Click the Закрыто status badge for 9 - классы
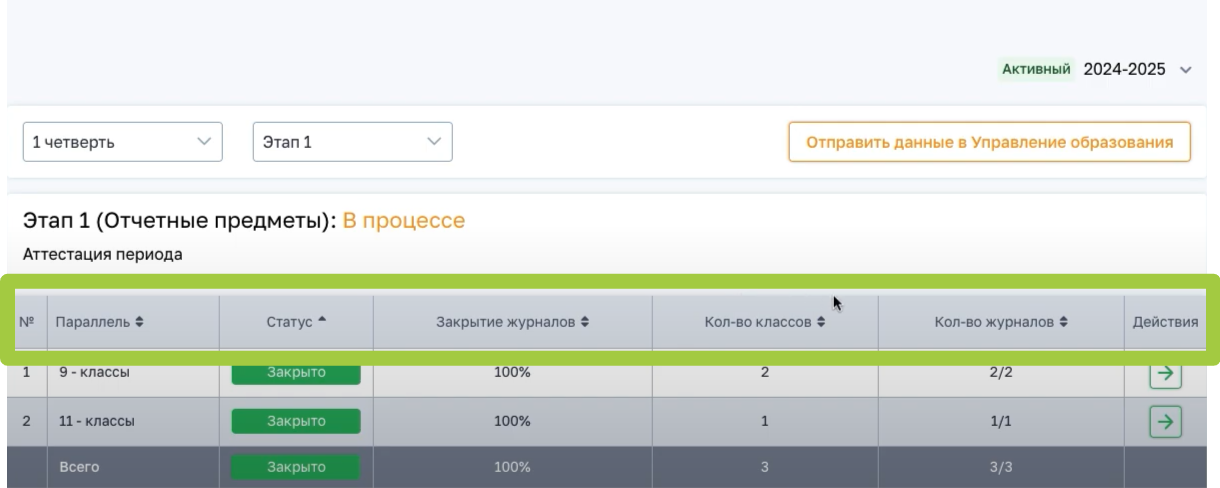 [x=296, y=374]
